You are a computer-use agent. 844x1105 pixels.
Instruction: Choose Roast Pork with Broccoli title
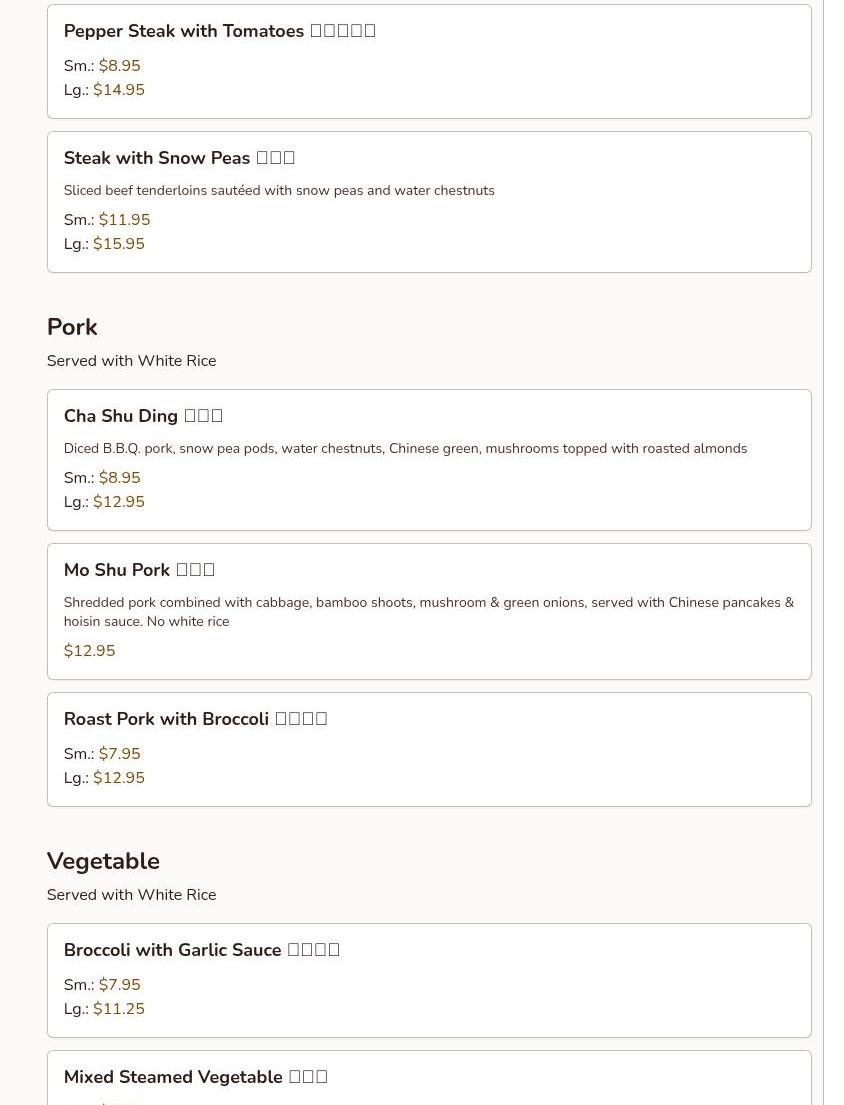pos(195,719)
